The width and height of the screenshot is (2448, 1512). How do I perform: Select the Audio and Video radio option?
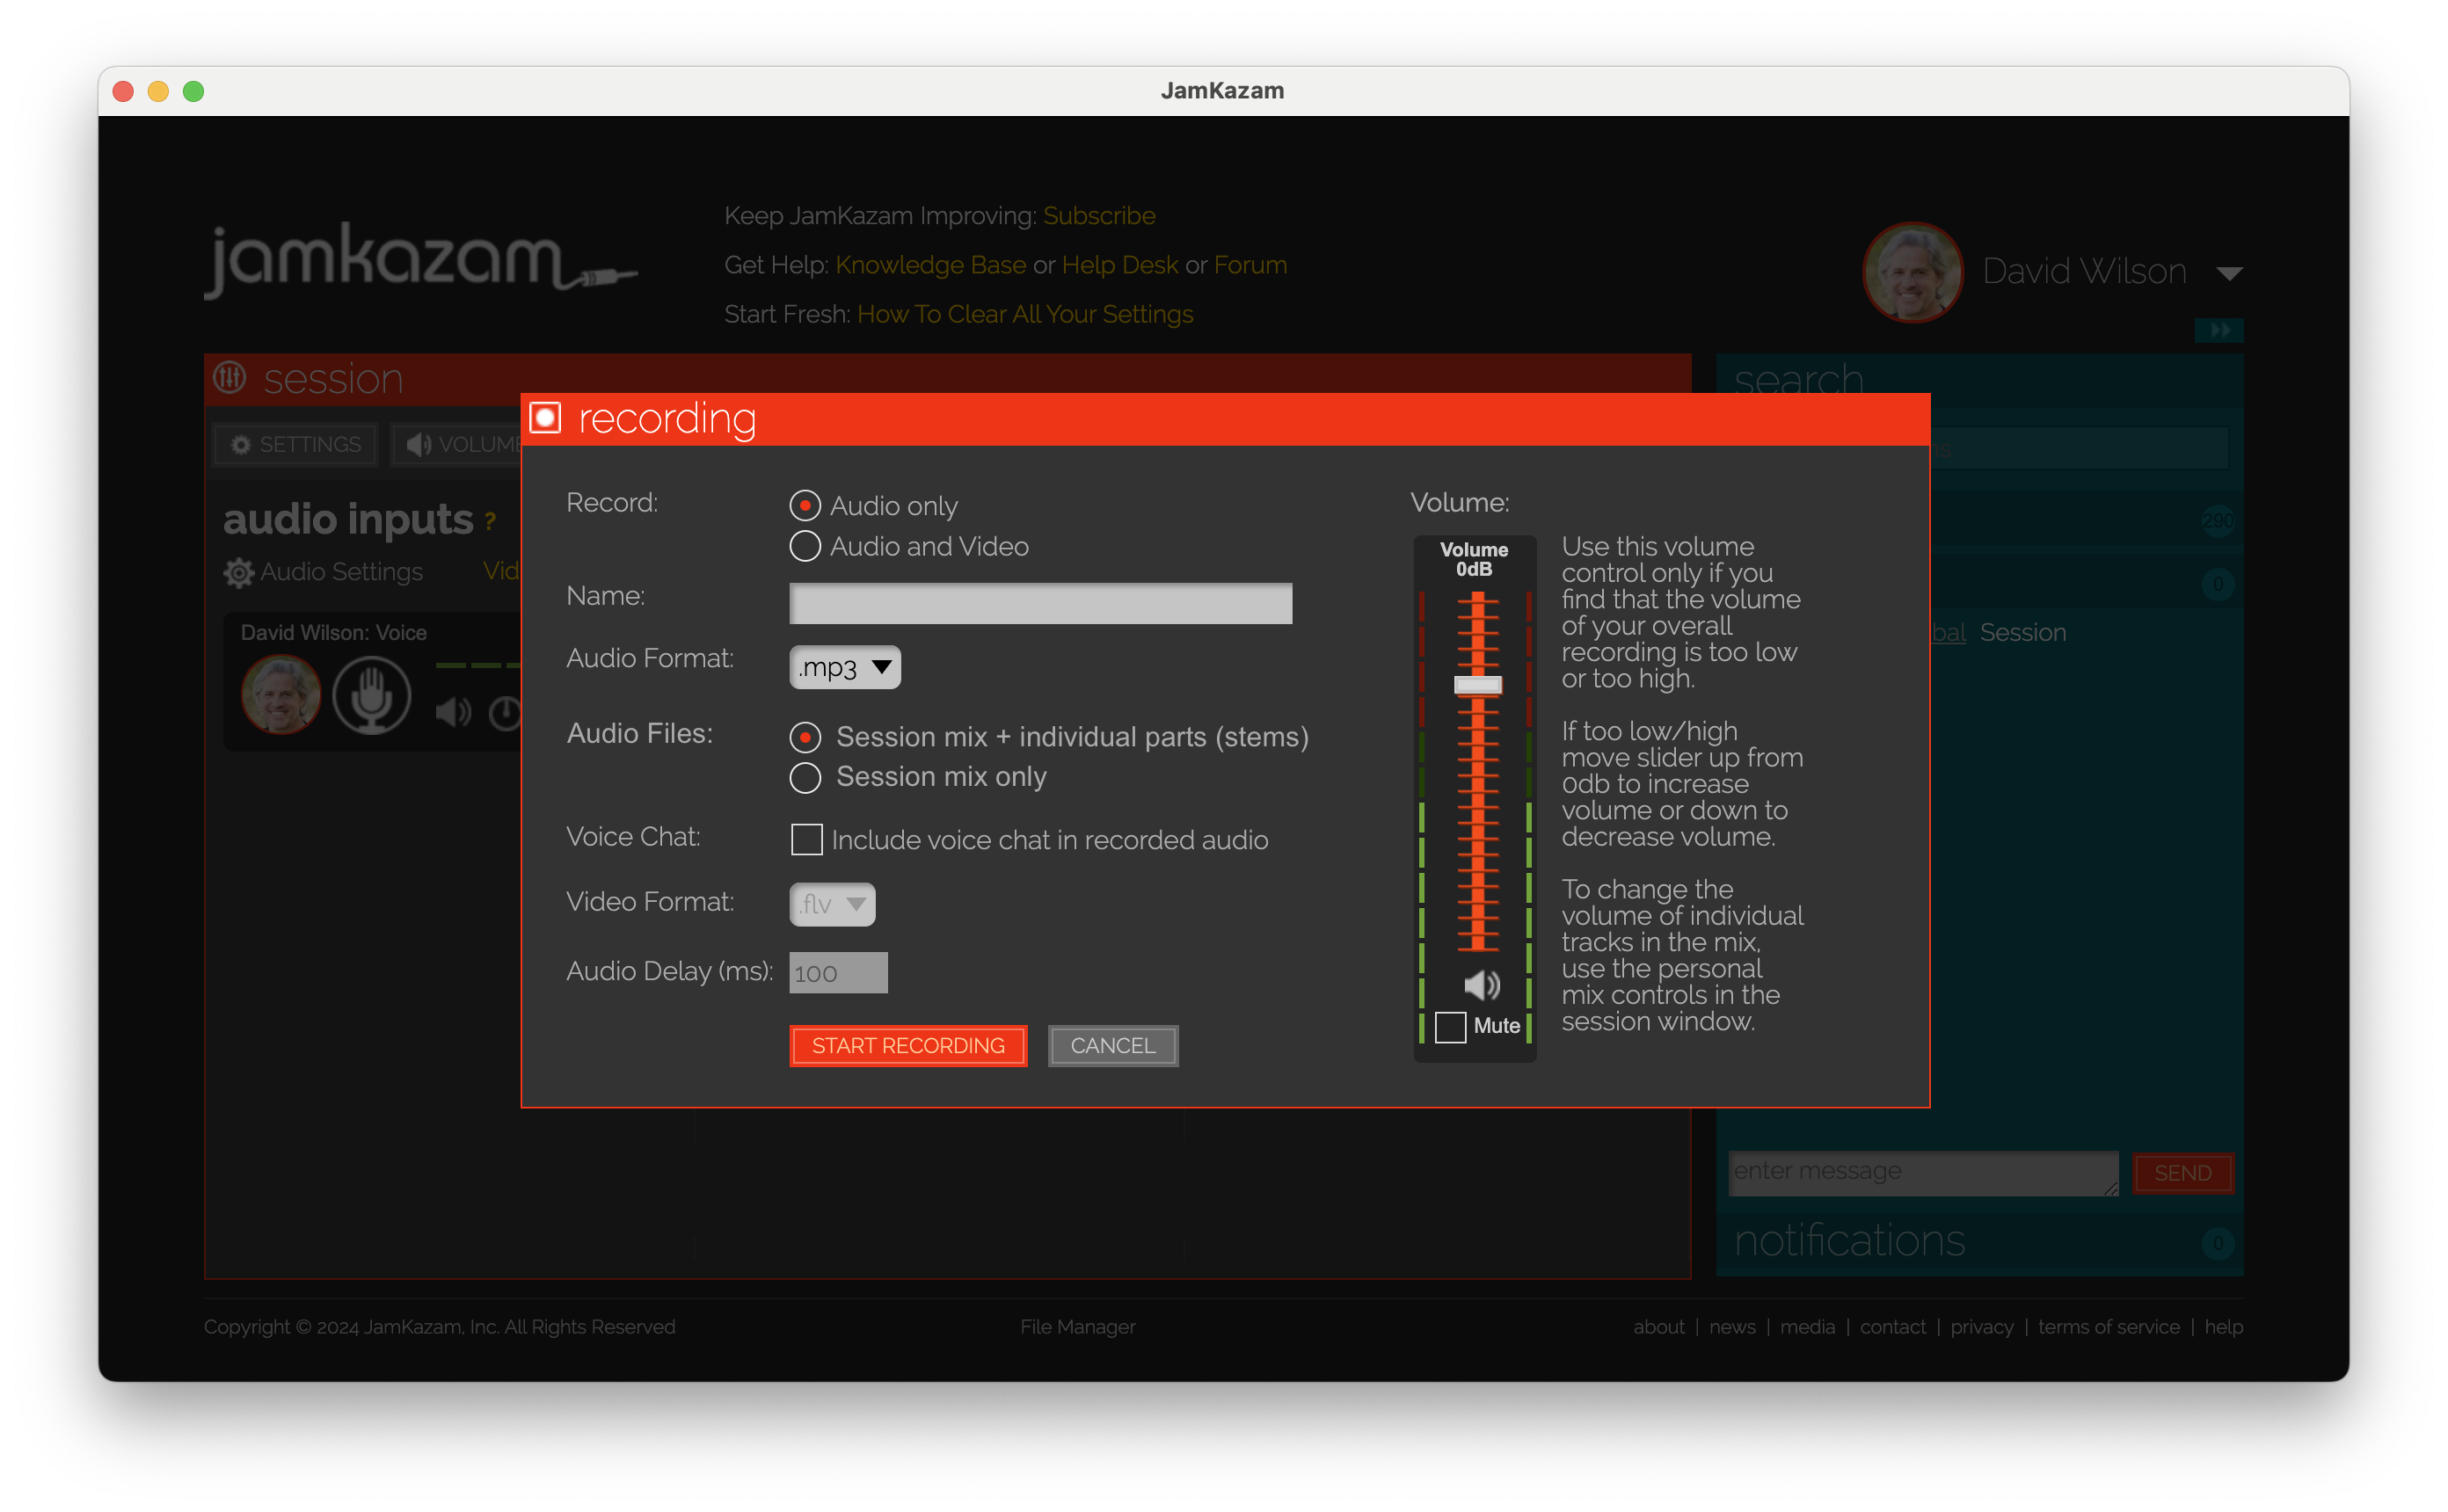(x=805, y=547)
